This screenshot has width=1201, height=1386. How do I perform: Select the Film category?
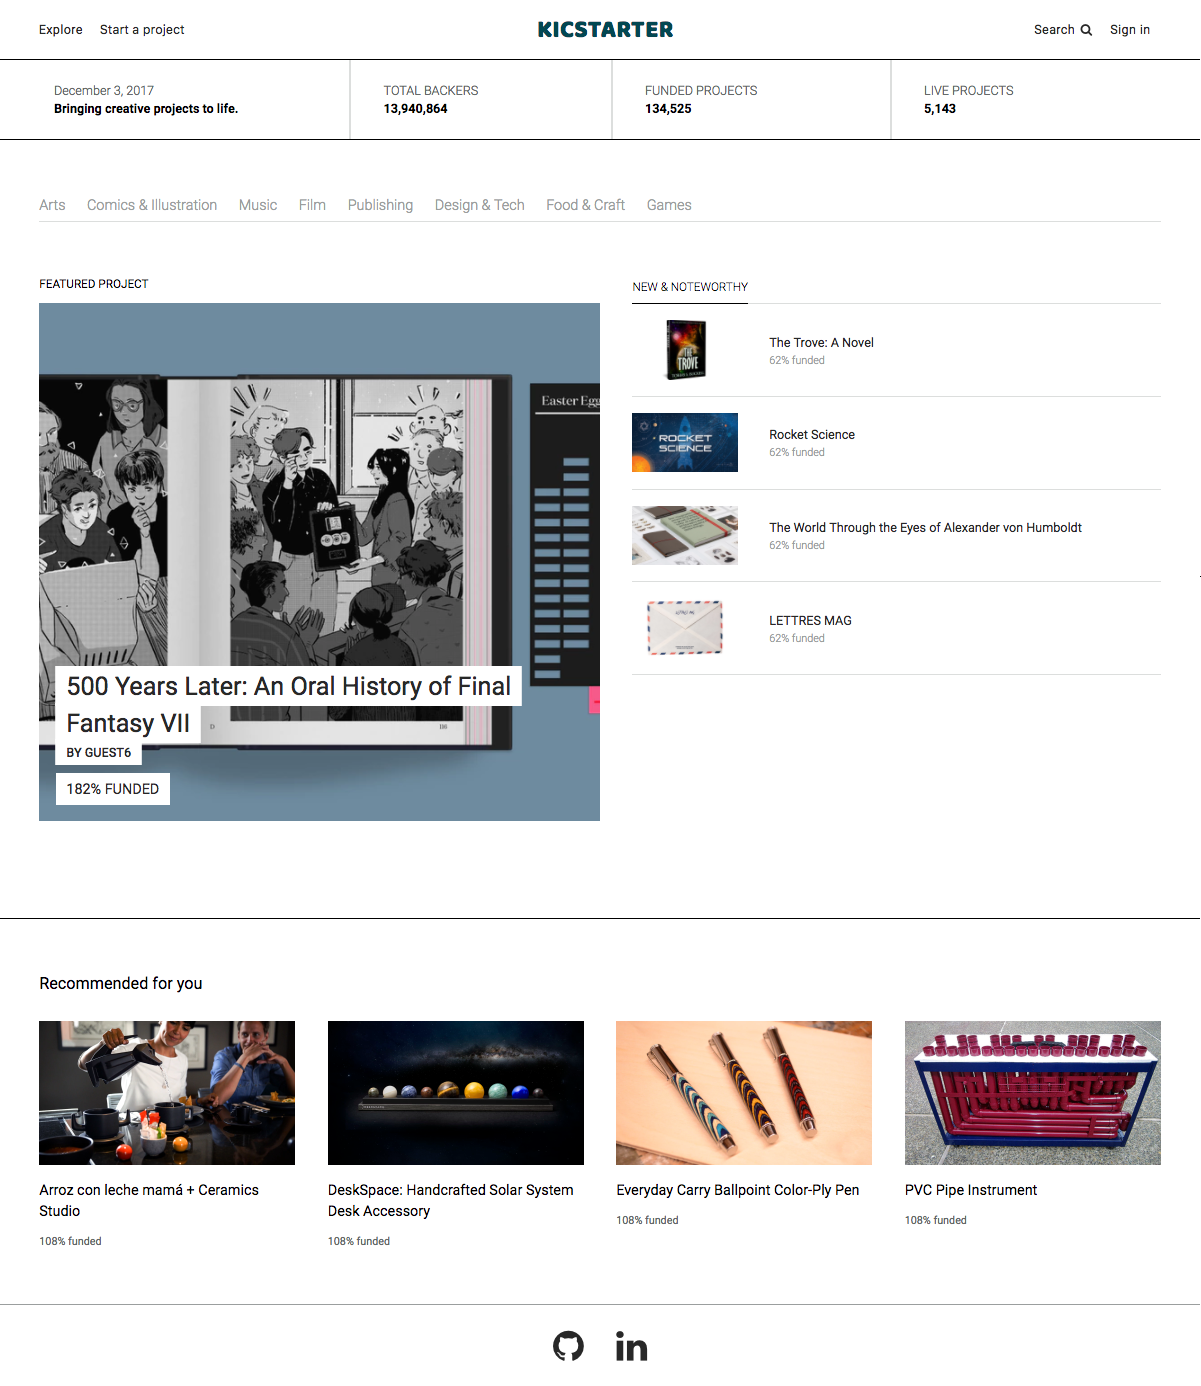click(x=312, y=205)
